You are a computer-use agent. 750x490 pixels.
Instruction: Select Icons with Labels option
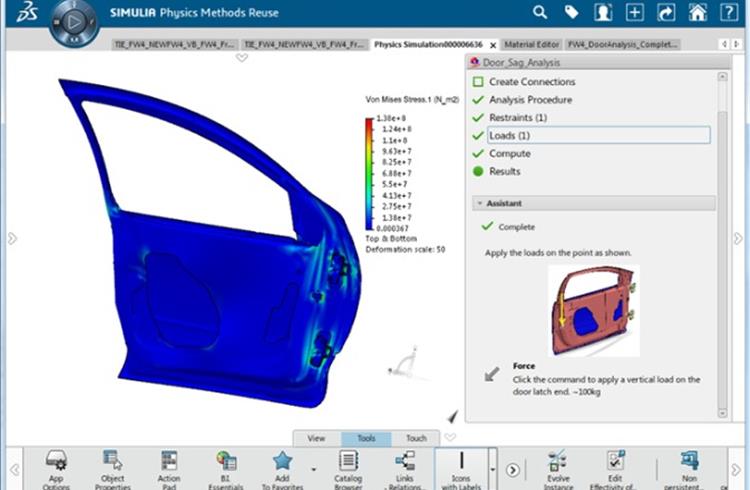pos(461,470)
